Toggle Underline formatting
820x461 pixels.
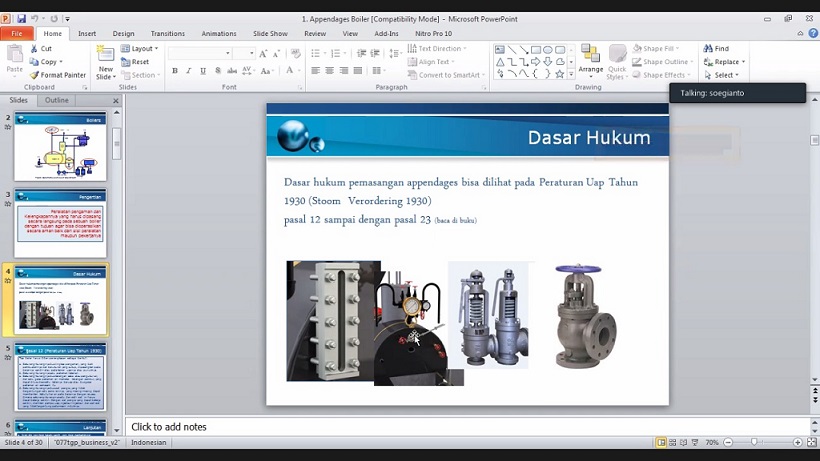click(203, 71)
